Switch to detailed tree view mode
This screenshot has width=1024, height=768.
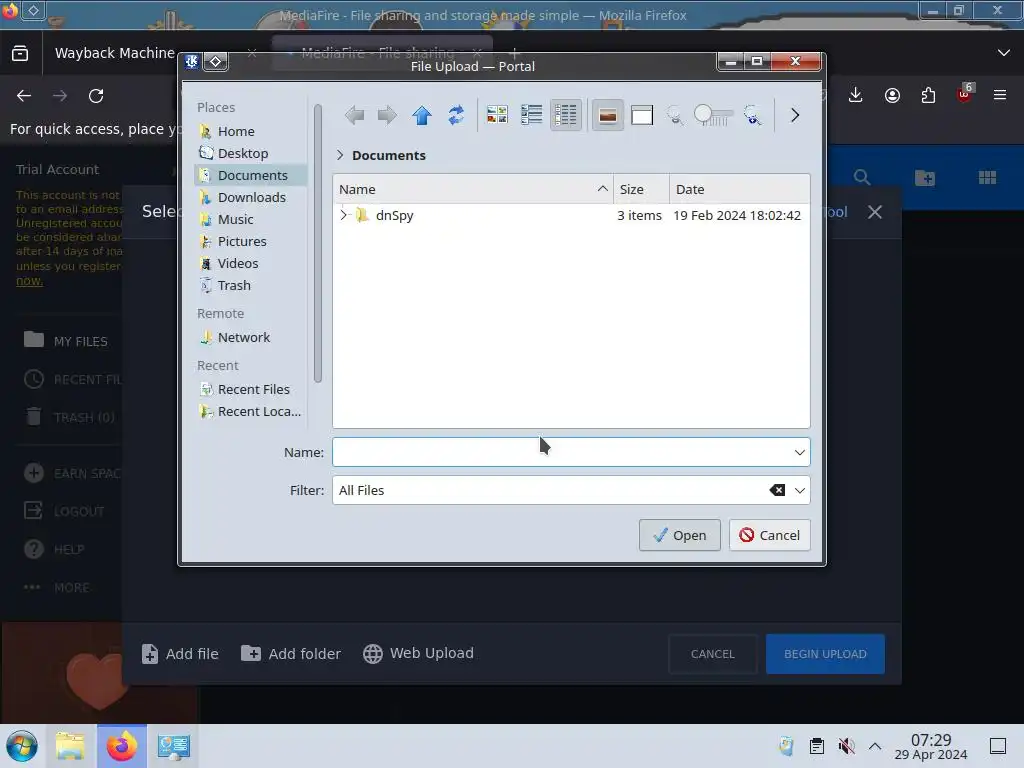pyautogui.click(x=566, y=116)
